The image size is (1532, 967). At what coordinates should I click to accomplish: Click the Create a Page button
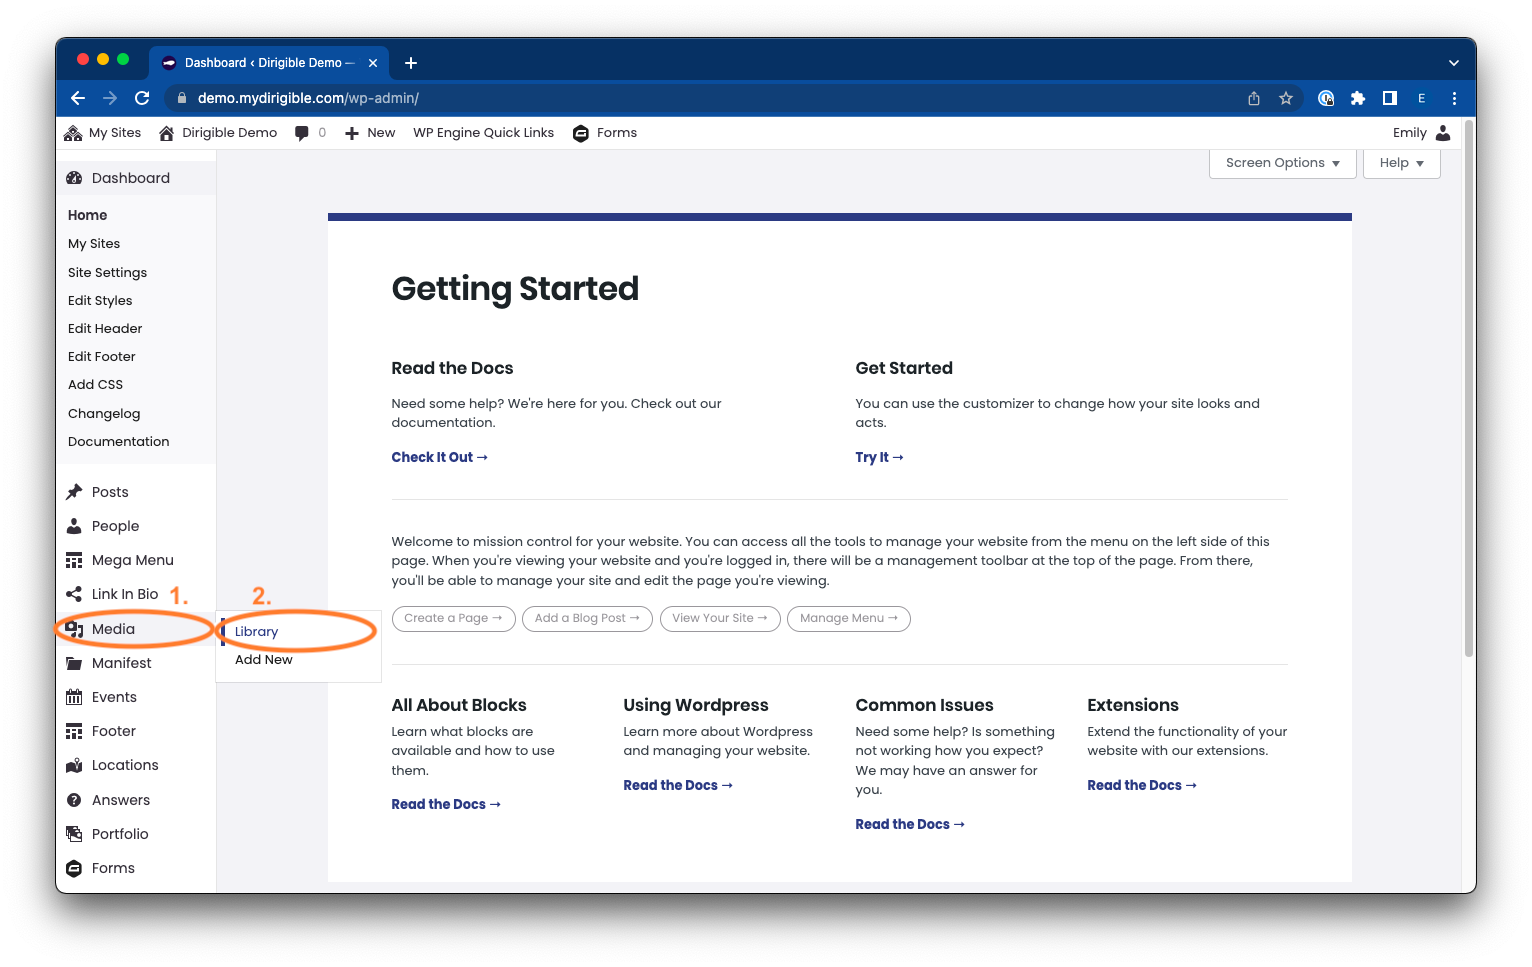(454, 618)
